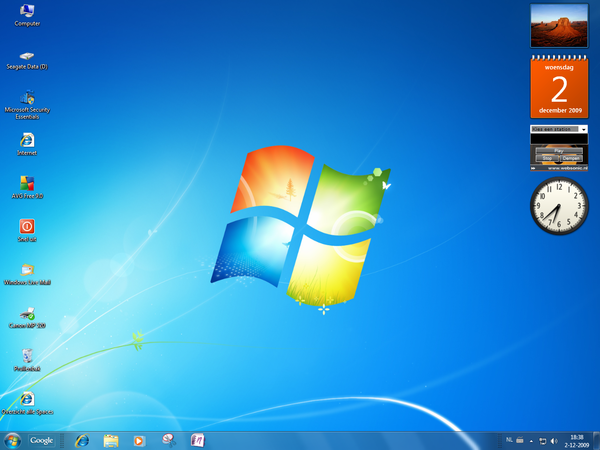Click the Show desktop button at taskbar end
Image resolution: width=600 pixels, height=450 pixels.
coord(597,441)
